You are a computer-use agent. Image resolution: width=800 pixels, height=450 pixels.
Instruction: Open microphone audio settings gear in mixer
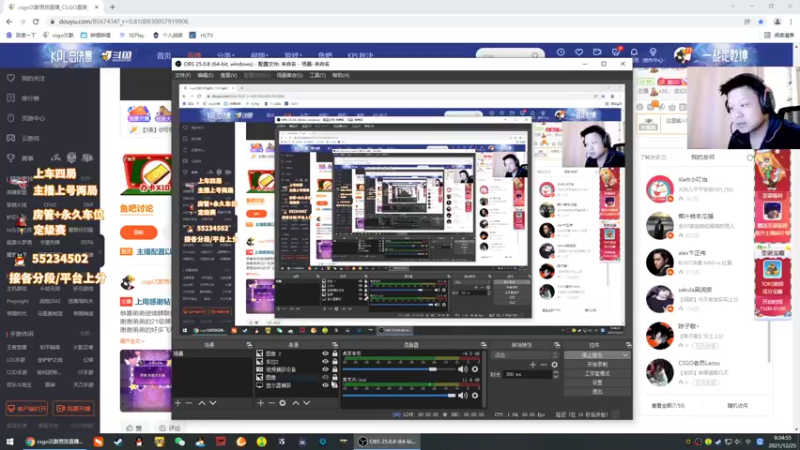475,395
